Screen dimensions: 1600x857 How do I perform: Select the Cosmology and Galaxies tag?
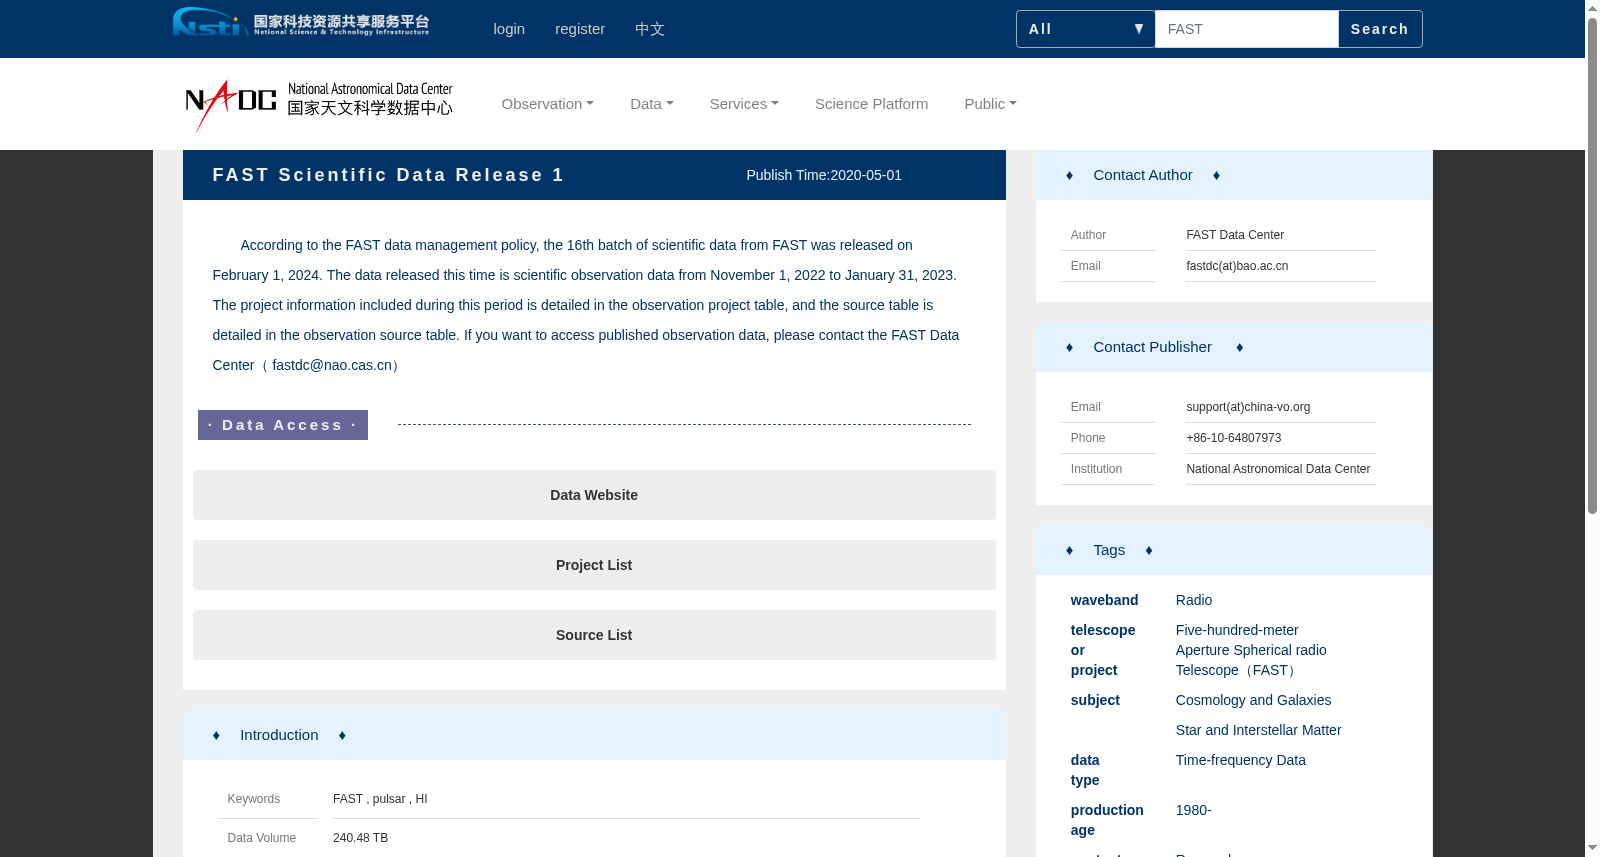click(x=1254, y=700)
